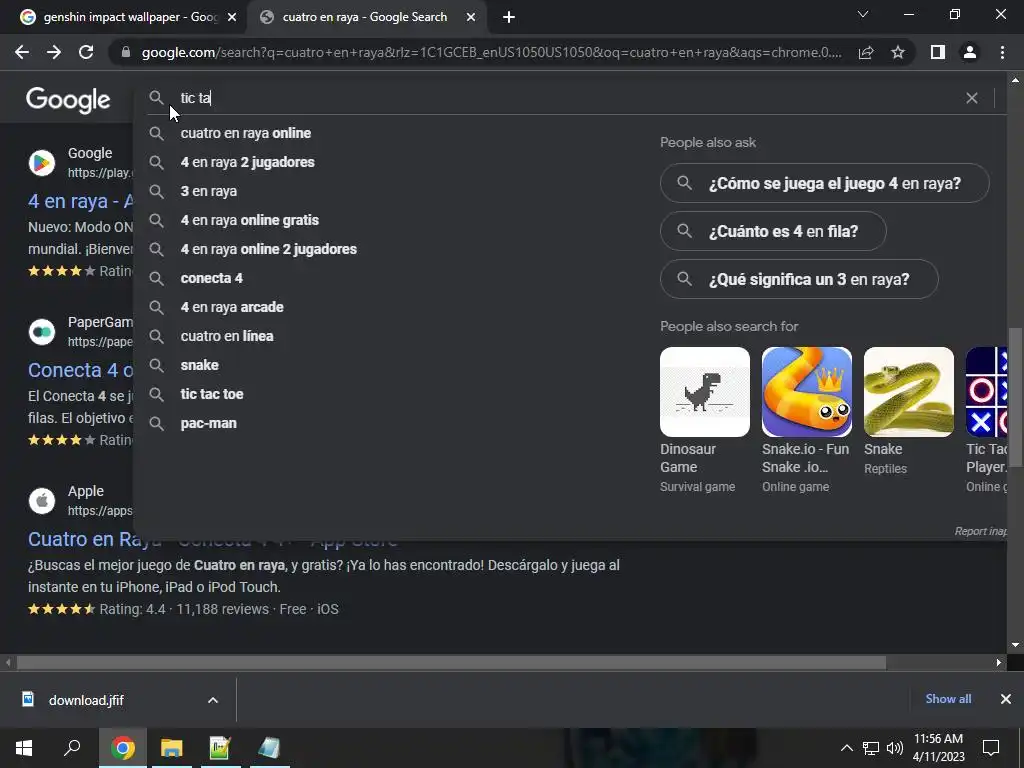
Task: Open the Chrome three-dot menu
Action: pyautogui.click(x=1002, y=52)
